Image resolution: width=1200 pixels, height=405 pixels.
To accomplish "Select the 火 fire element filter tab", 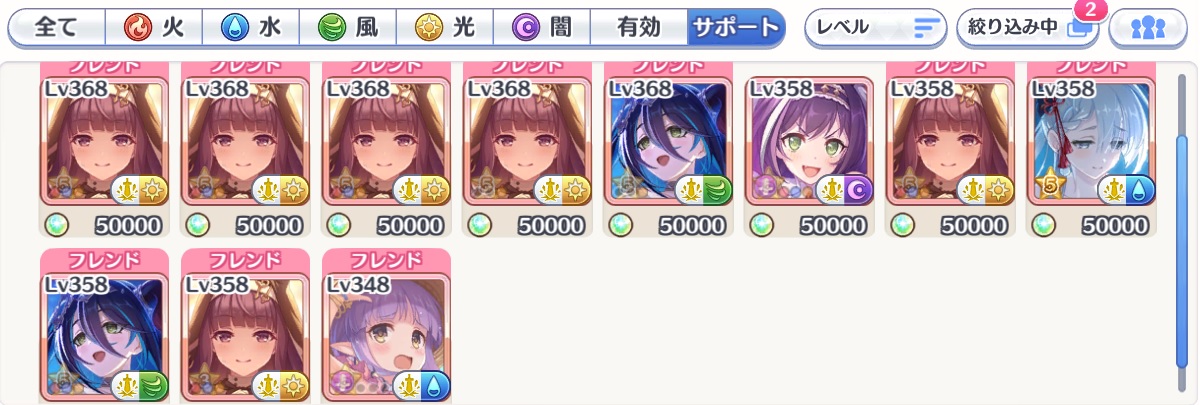I will tap(153, 28).
